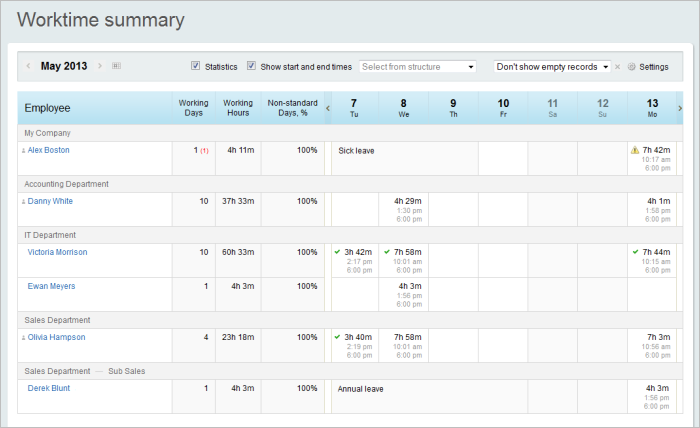This screenshot has height=428, width=700.
Task: Open Derek Blunt's employee link
Action: point(49,388)
